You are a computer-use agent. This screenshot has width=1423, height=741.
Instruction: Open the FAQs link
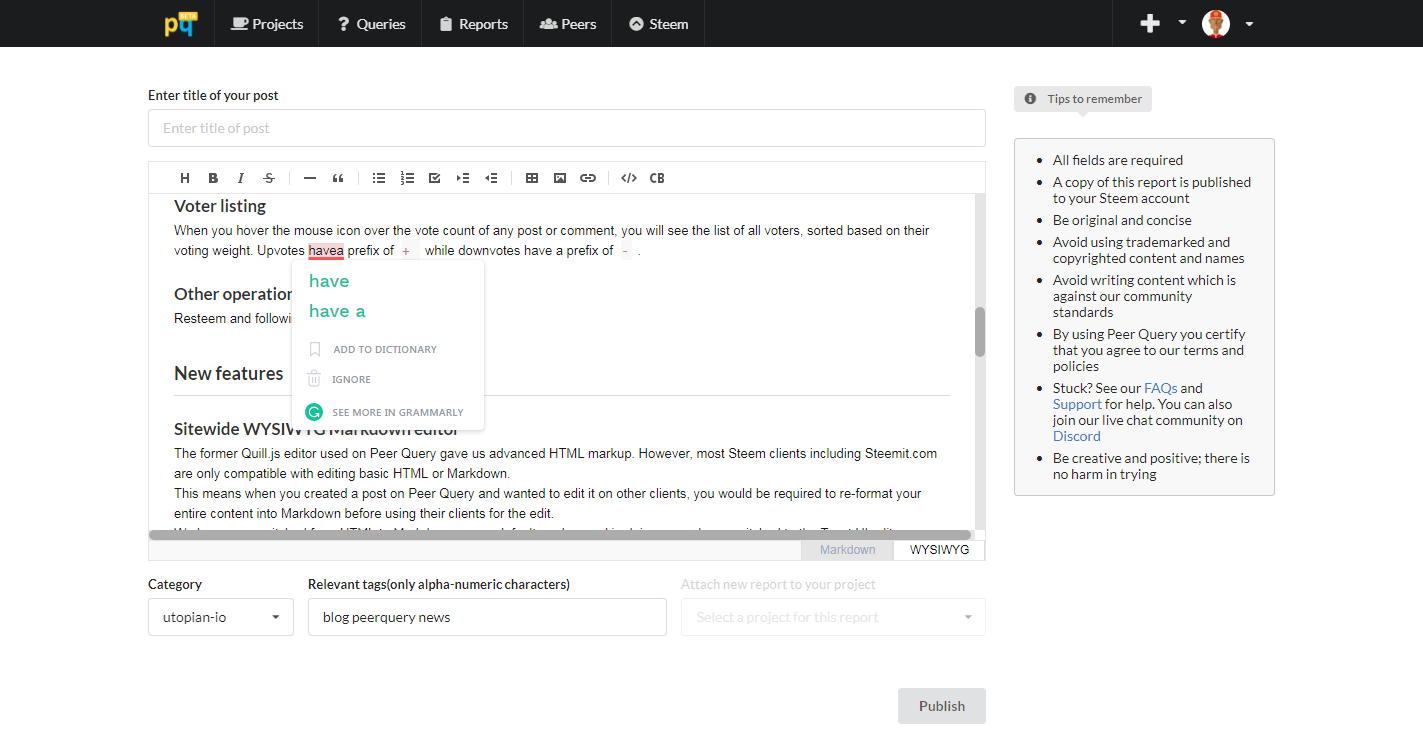[1160, 388]
